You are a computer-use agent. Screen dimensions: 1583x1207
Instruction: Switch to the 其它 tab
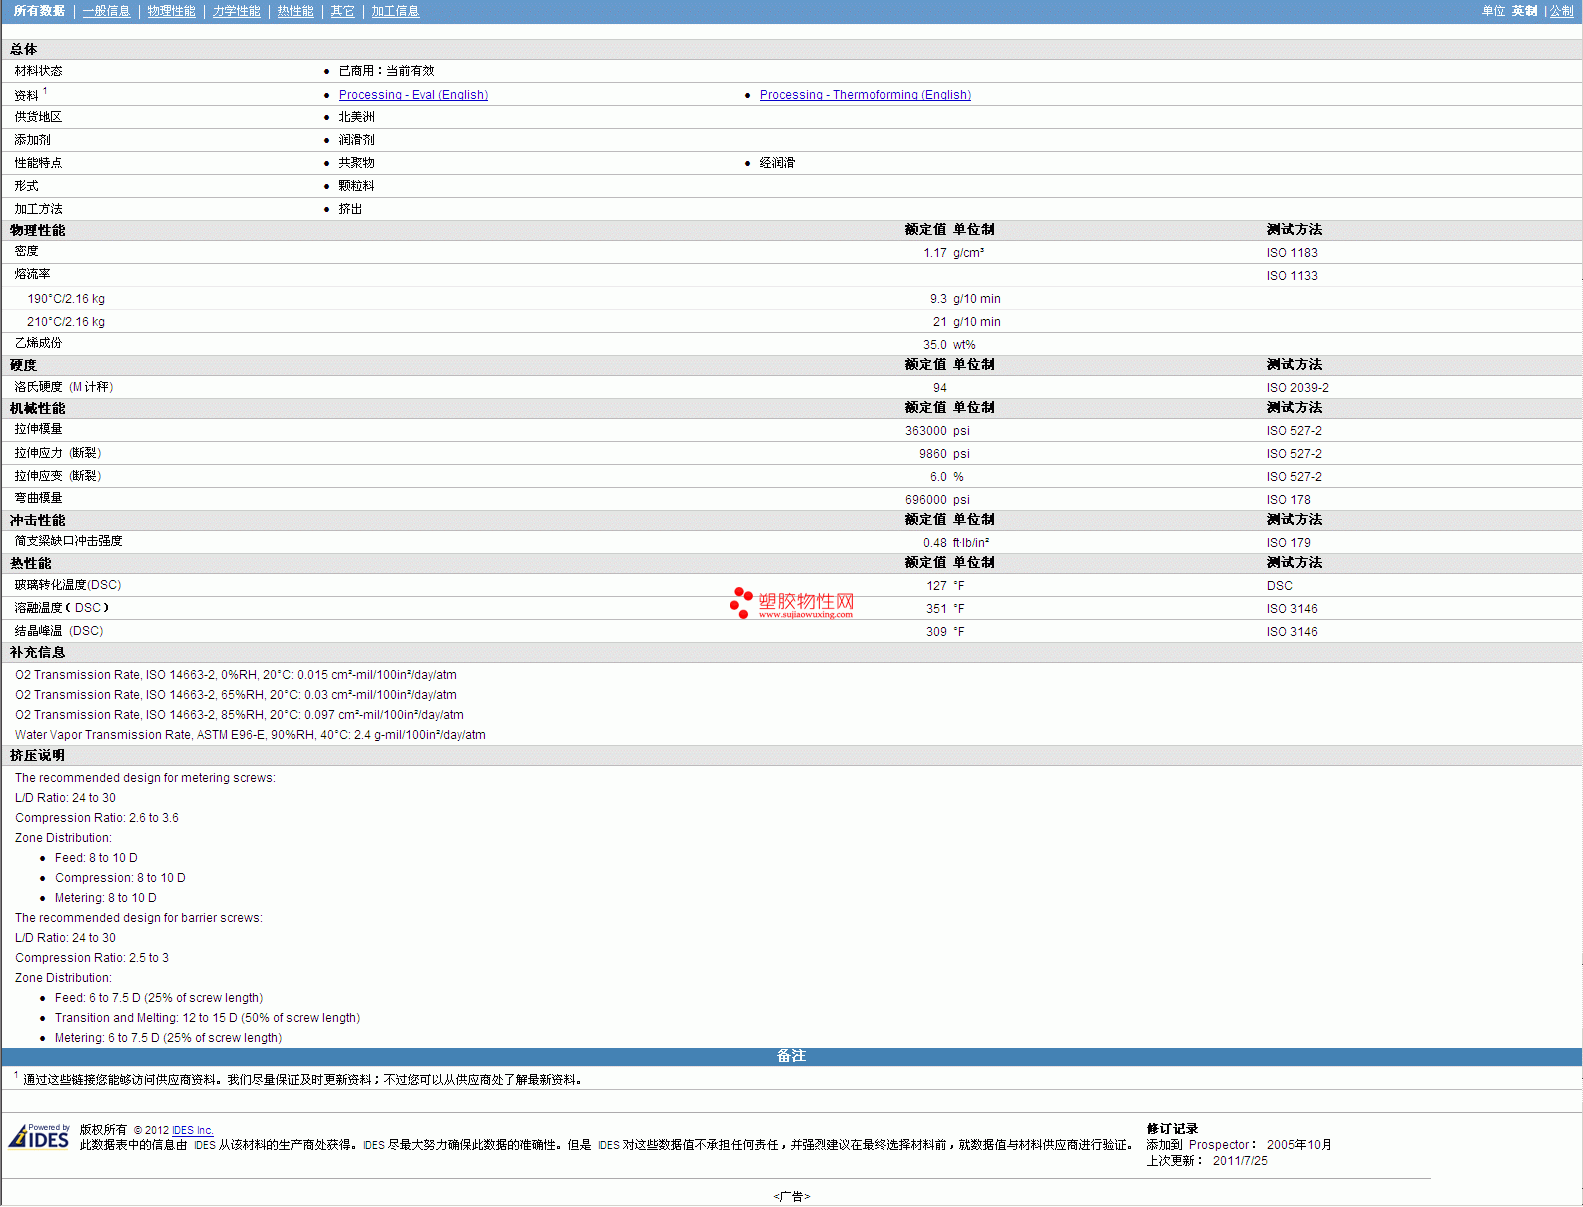click(342, 11)
